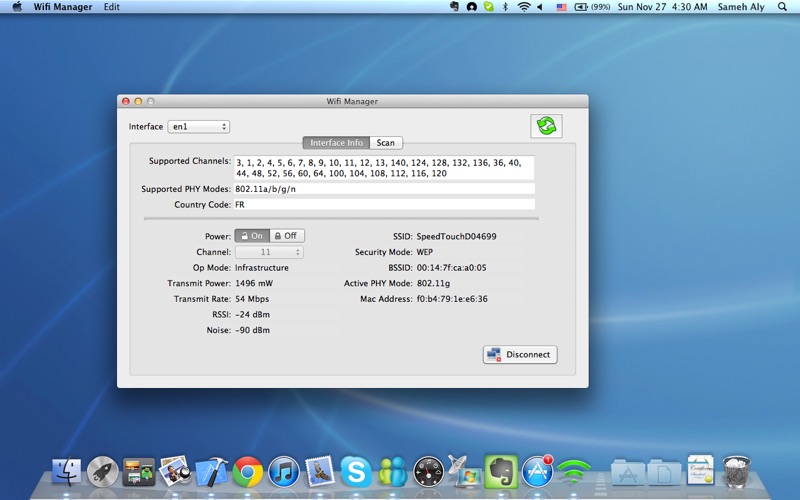
Task: Select the Interface Info tab
Action: pyautogui.click(x=336, y=143)
